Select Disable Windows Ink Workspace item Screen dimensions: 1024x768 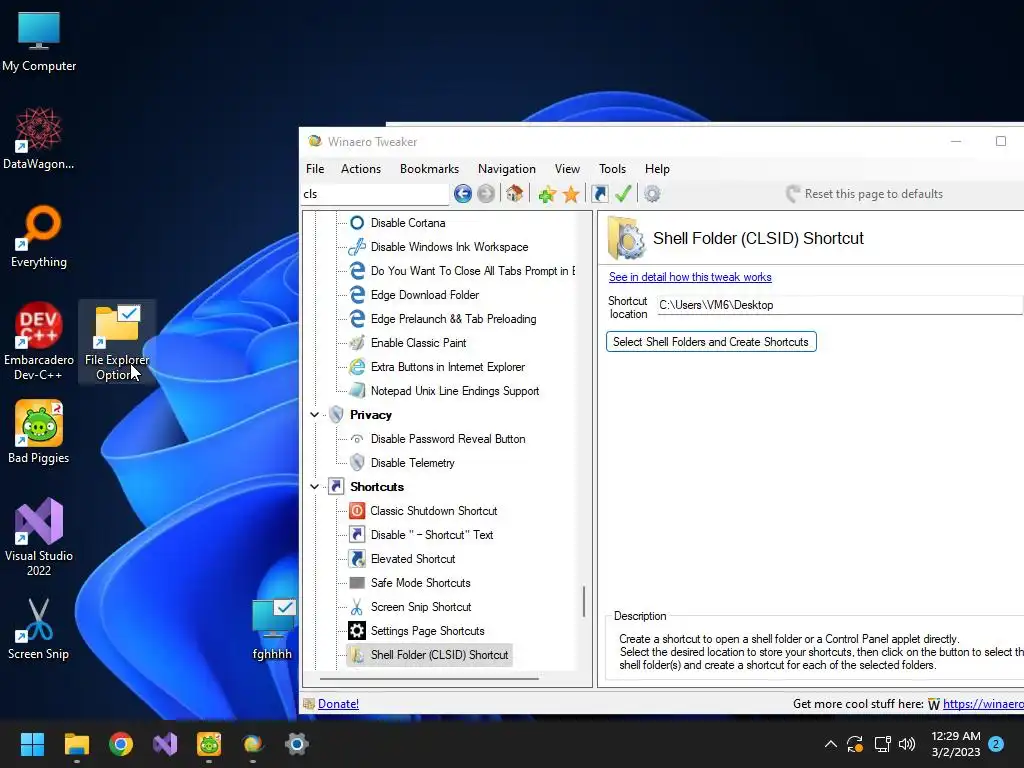[x=449, y=247]
